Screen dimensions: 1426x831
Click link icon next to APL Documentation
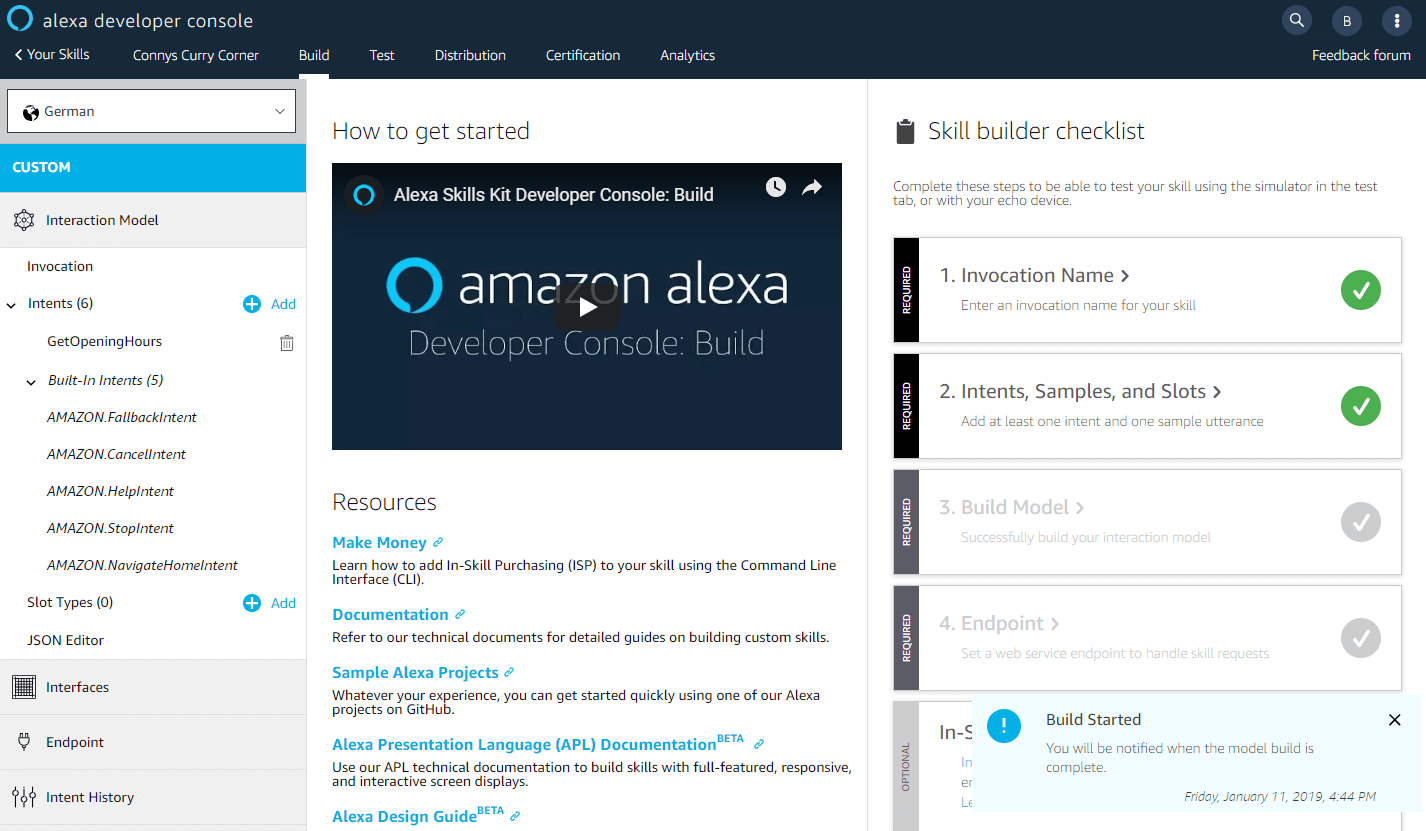pos(759,744)
